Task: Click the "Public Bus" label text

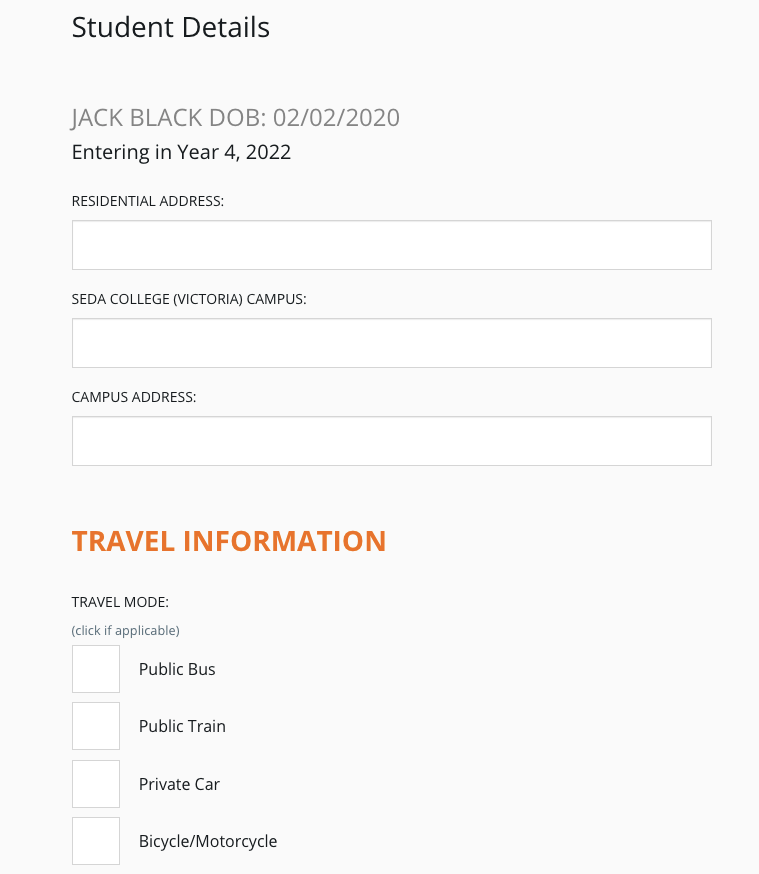Action: [177, 669]
